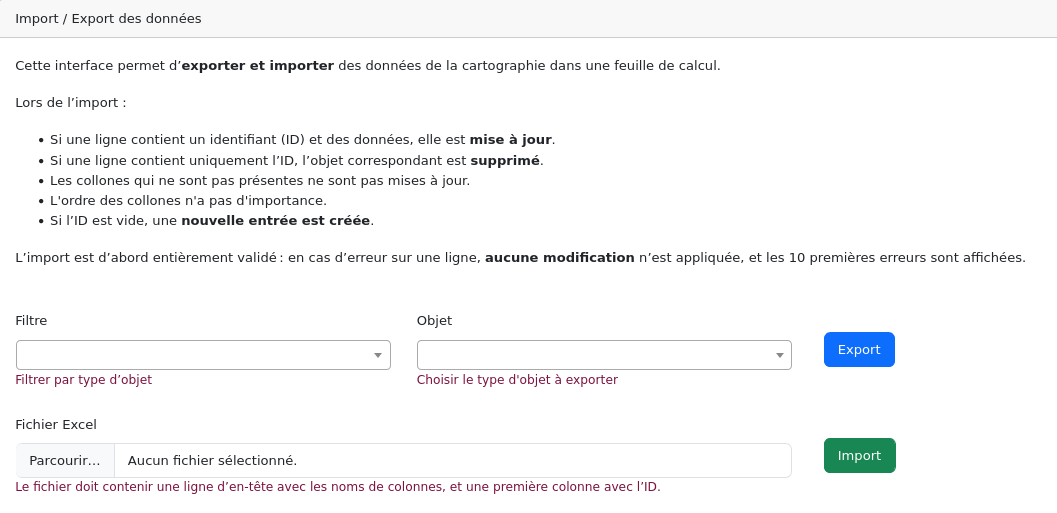Open the Objet combo box
The height and width of the screenshot is (513, 1057).
tap(596, 355)
